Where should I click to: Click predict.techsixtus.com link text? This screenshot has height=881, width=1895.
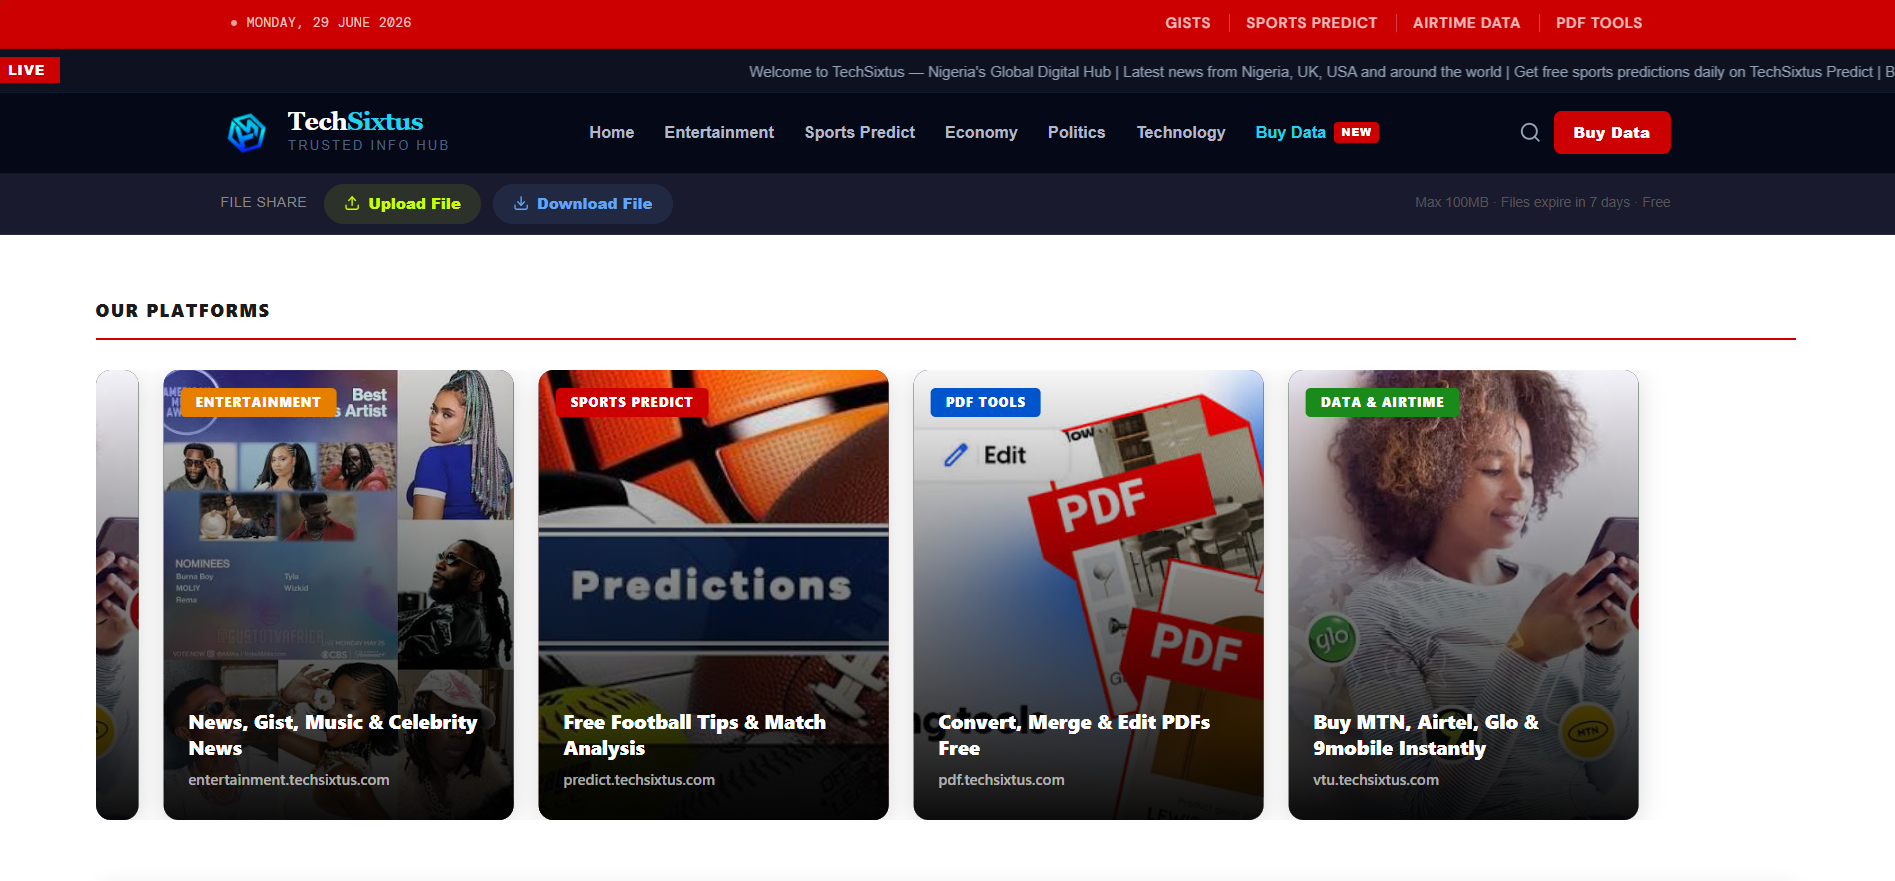639,780
